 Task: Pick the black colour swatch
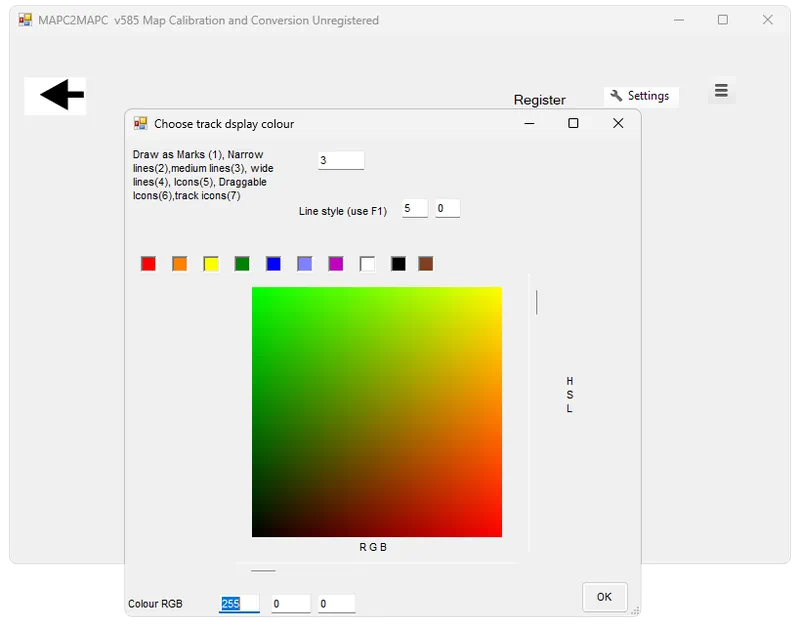click(398, 264)
